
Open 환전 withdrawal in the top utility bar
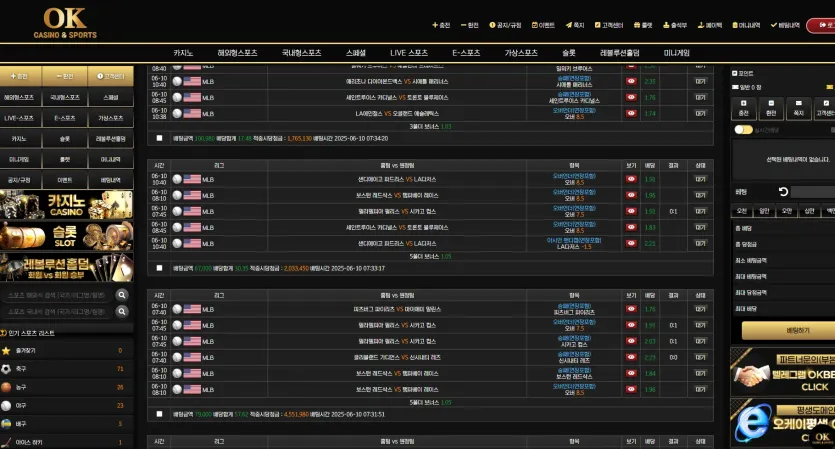[470, 25]
